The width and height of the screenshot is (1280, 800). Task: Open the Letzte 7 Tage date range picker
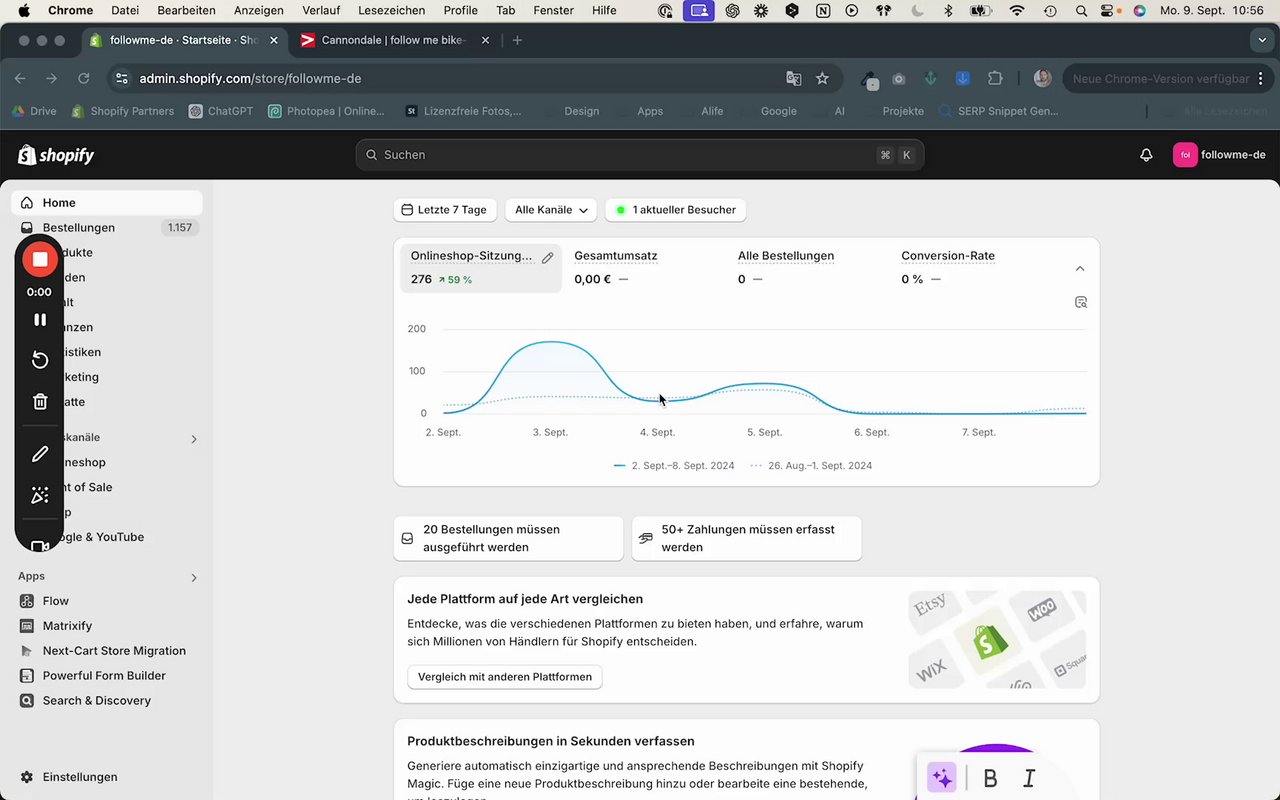tap(444, 210)
